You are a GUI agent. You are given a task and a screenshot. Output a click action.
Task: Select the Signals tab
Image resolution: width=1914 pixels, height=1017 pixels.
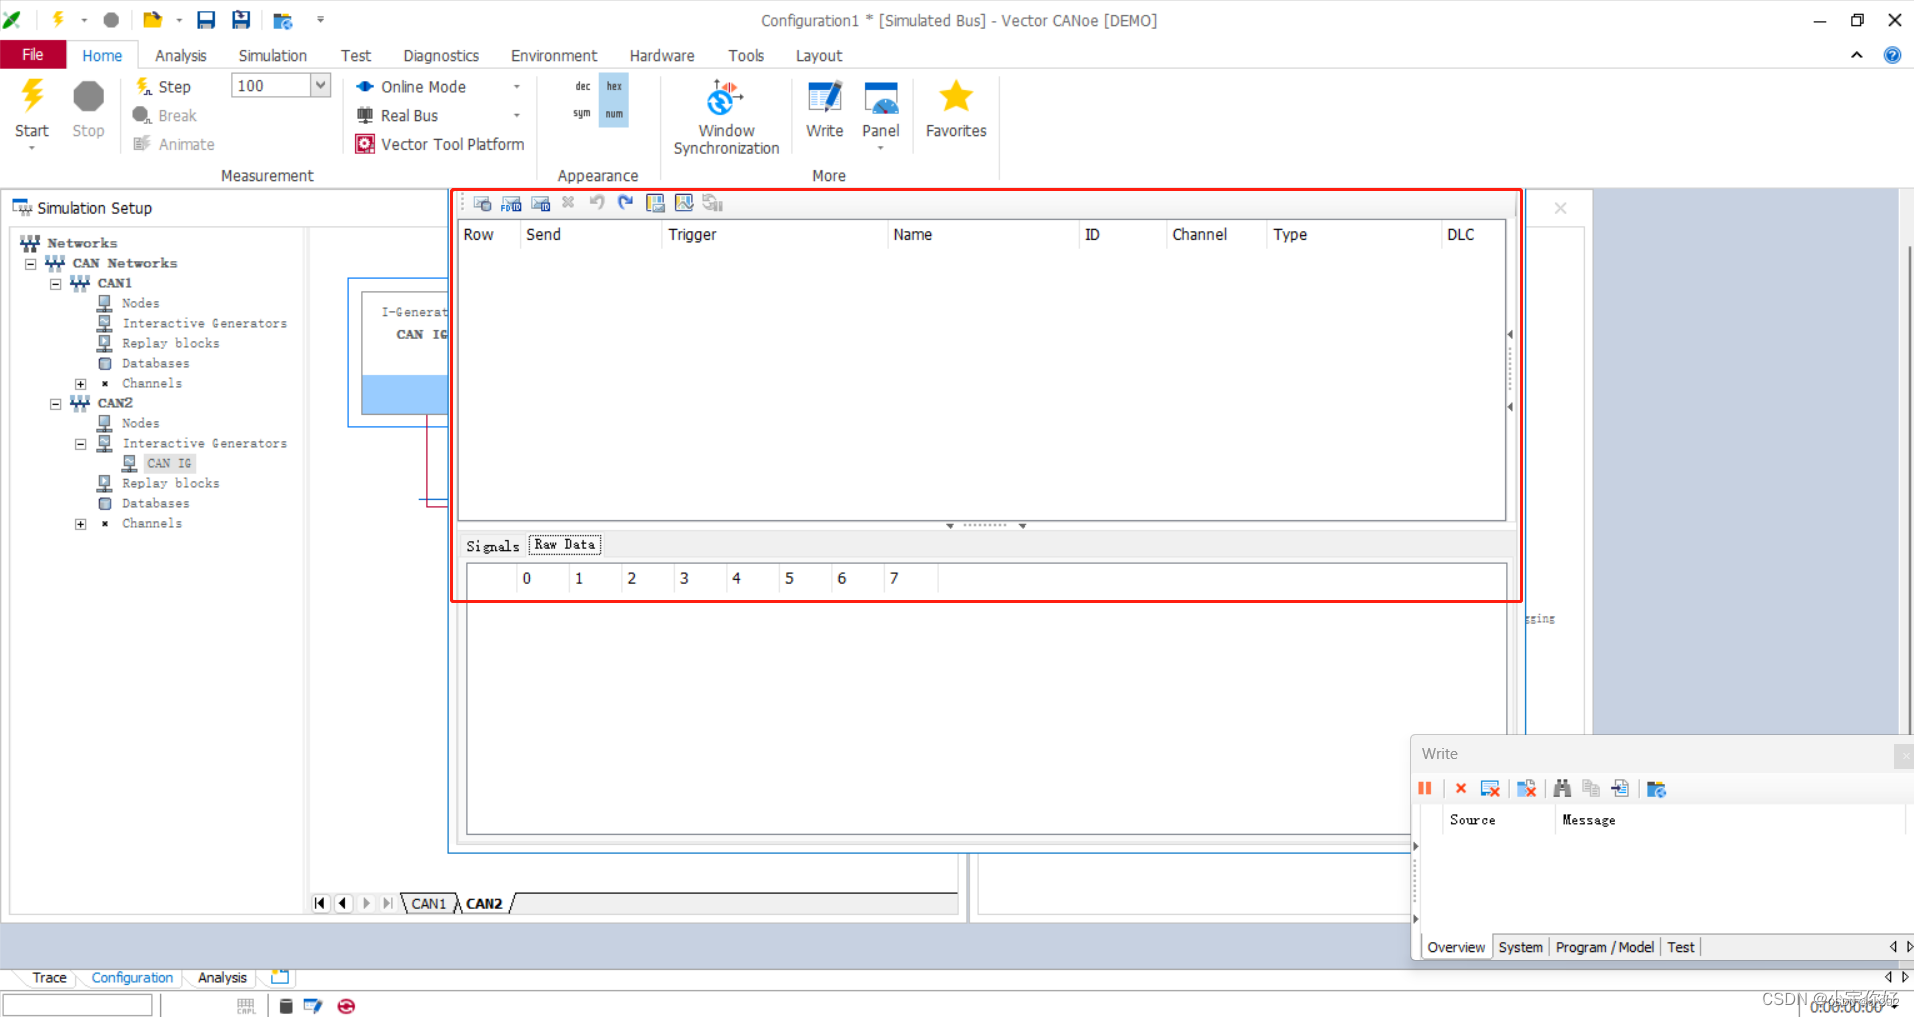(493, 546)
